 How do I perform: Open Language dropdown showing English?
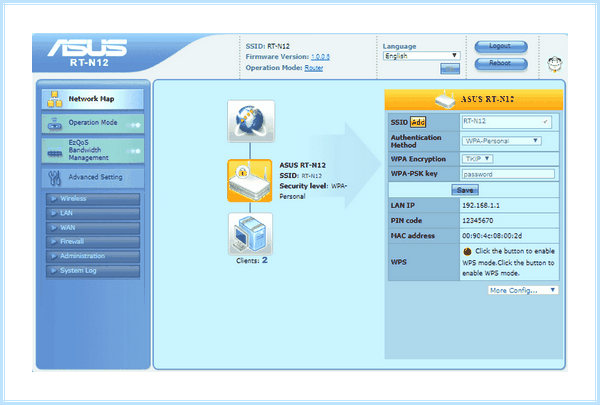pos(421,56)
